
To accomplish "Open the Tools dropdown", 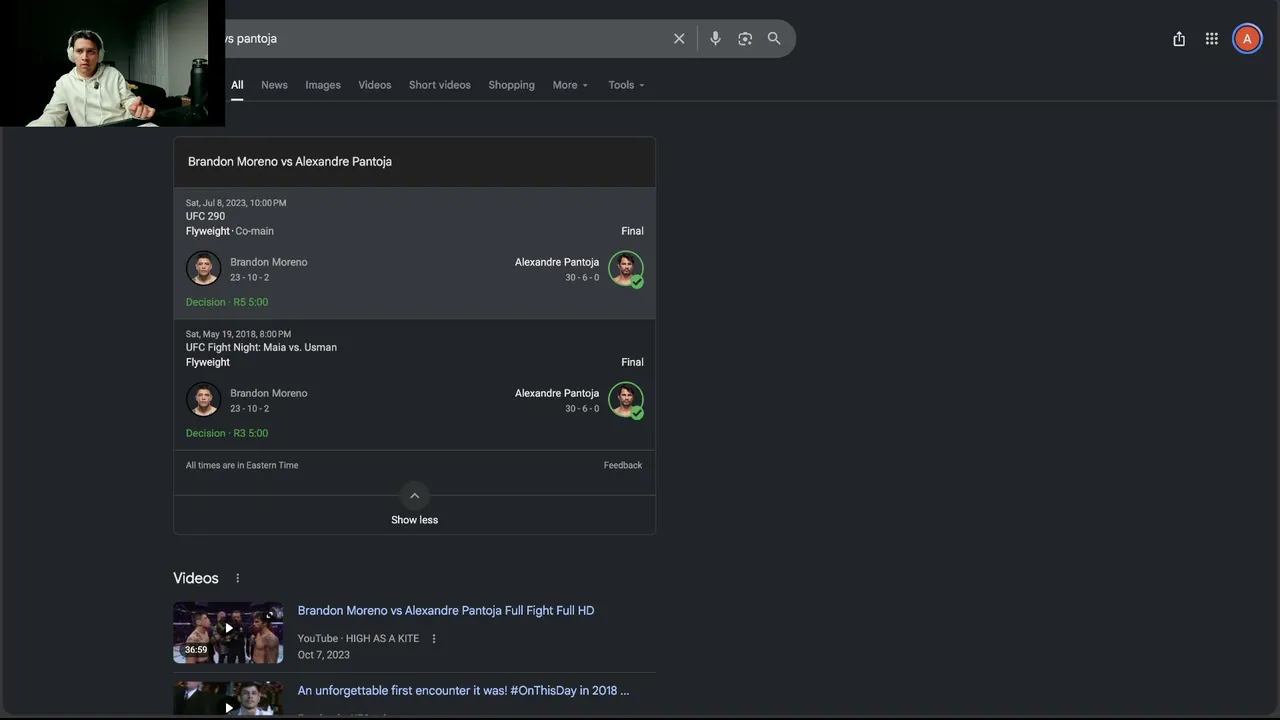I will pos(626,85).
